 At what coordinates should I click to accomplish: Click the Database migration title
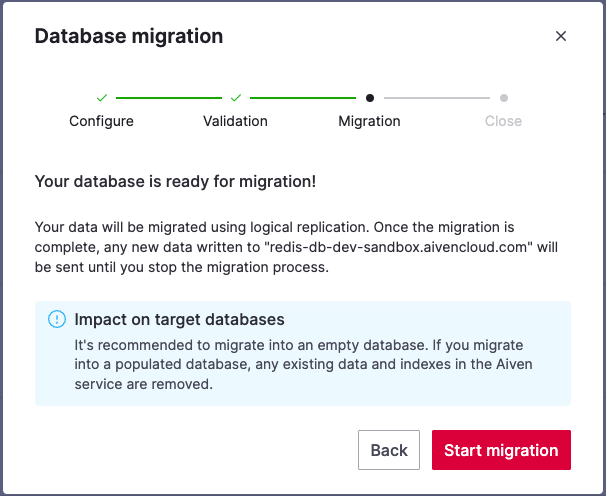coord(129,37)
